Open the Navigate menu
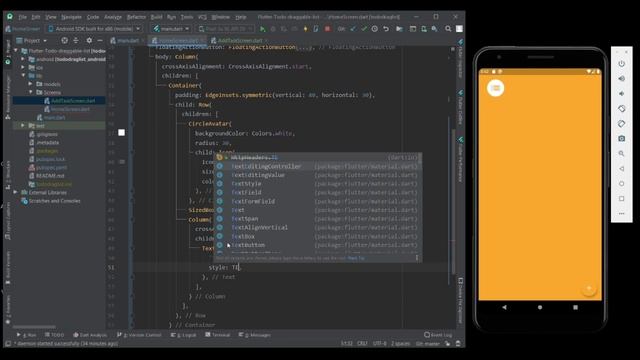Viewport: 640px width, 360px height. point(71,17)
